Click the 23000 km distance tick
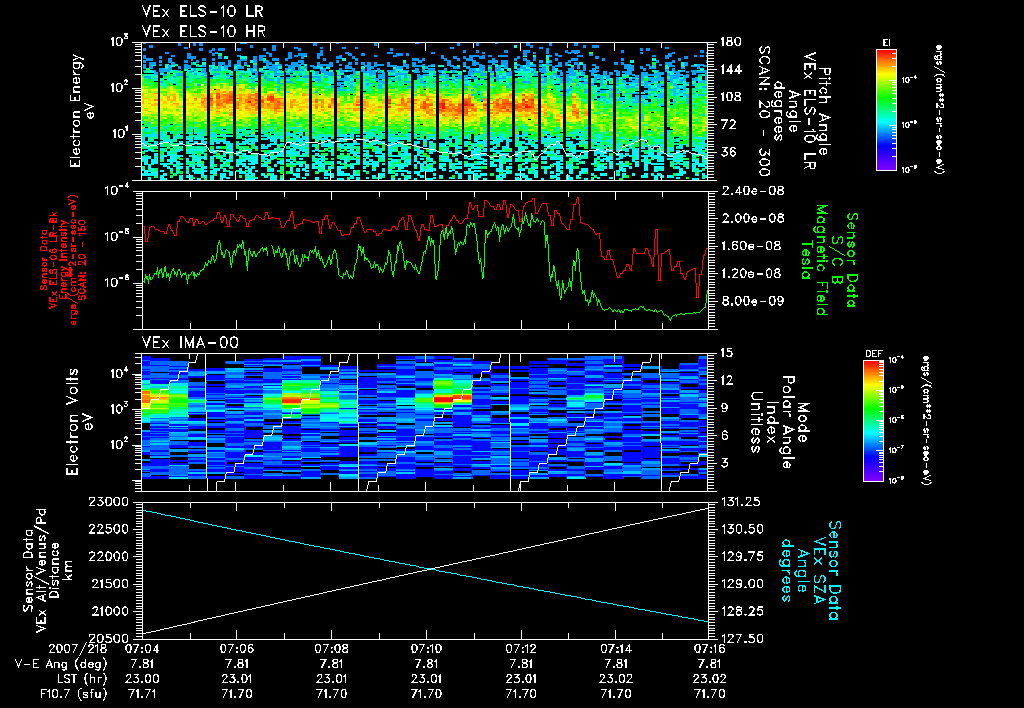Viewport: 1024px width, 708px height. (x=110, y=502)
